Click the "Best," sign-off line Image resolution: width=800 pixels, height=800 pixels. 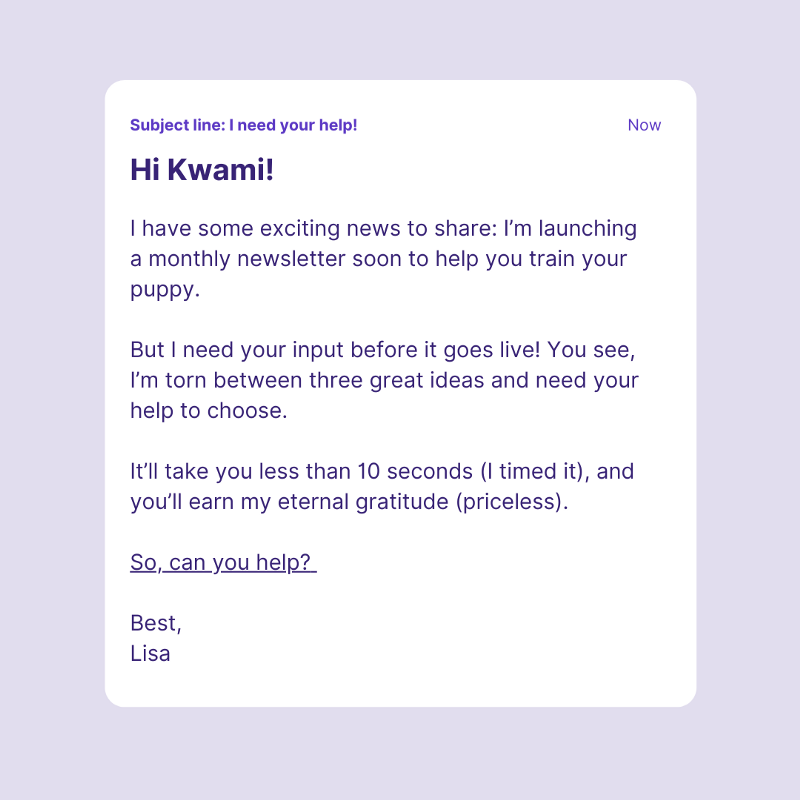pos(156,623)
